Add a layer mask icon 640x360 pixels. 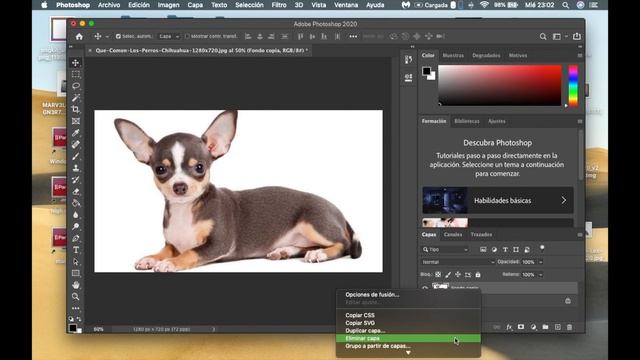521,327
